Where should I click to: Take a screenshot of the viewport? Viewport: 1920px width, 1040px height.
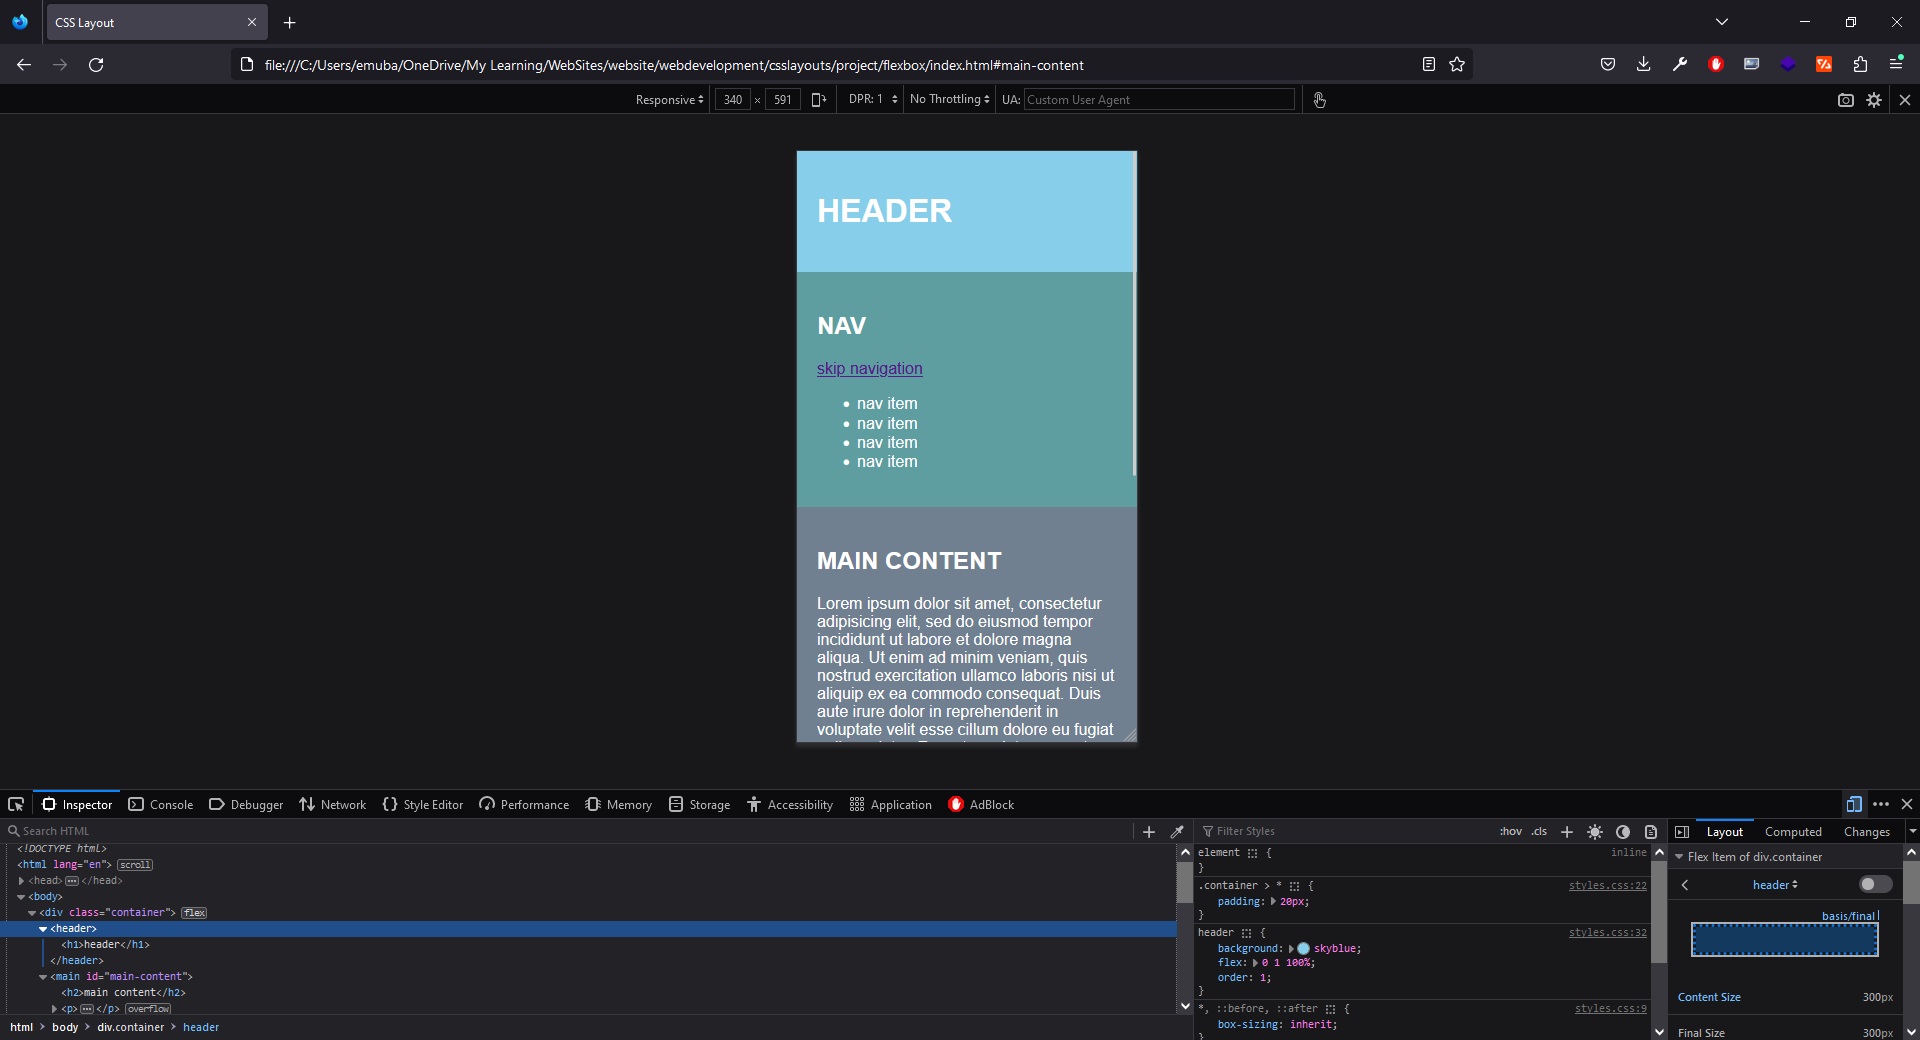point(1846,100)
